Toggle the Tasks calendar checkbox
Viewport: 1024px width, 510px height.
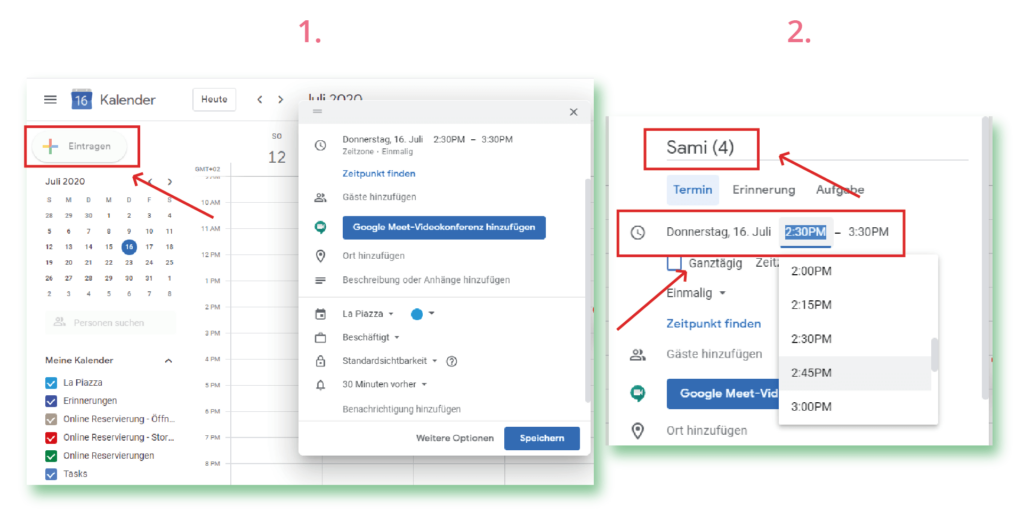[51, 474]
